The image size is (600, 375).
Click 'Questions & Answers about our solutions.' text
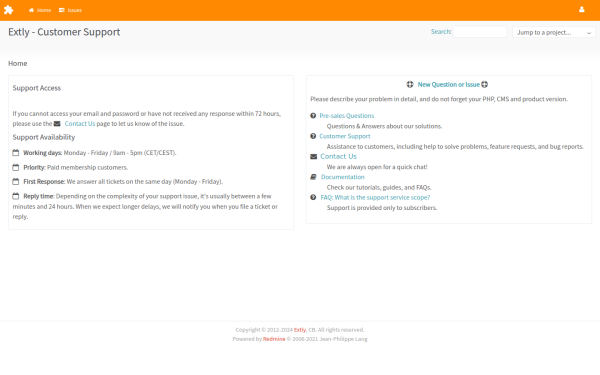pyautogui.click(x=384, y=126)
